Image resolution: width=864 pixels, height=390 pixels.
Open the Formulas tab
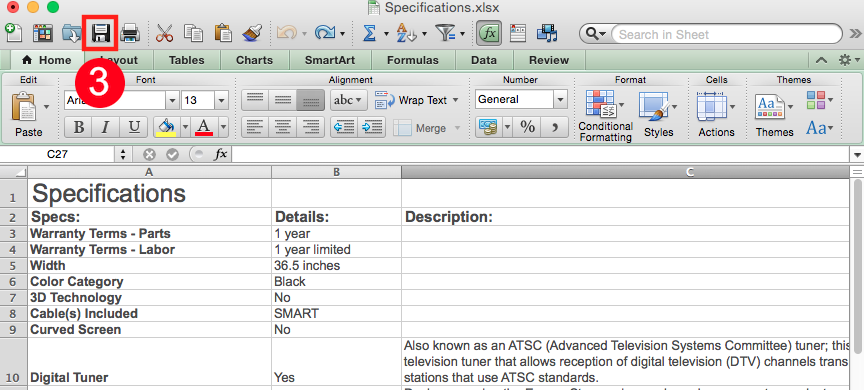click(413, 60)
